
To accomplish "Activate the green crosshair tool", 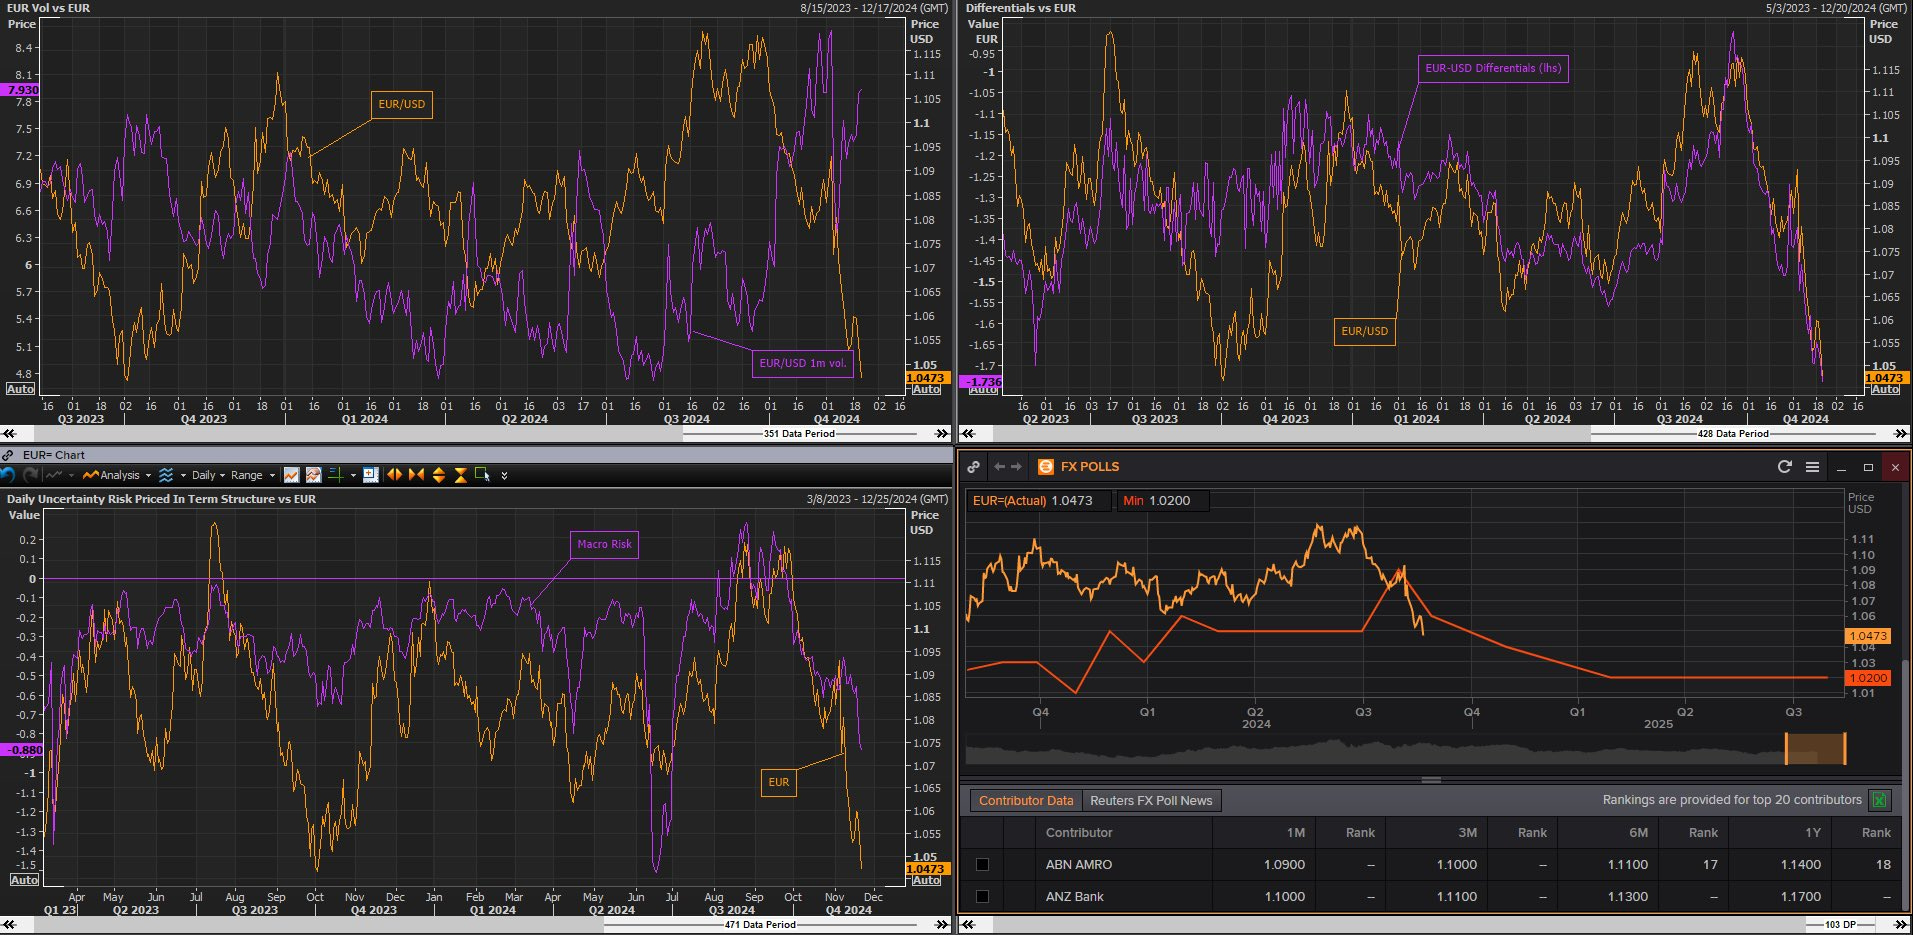I will (x=336, y=475).
